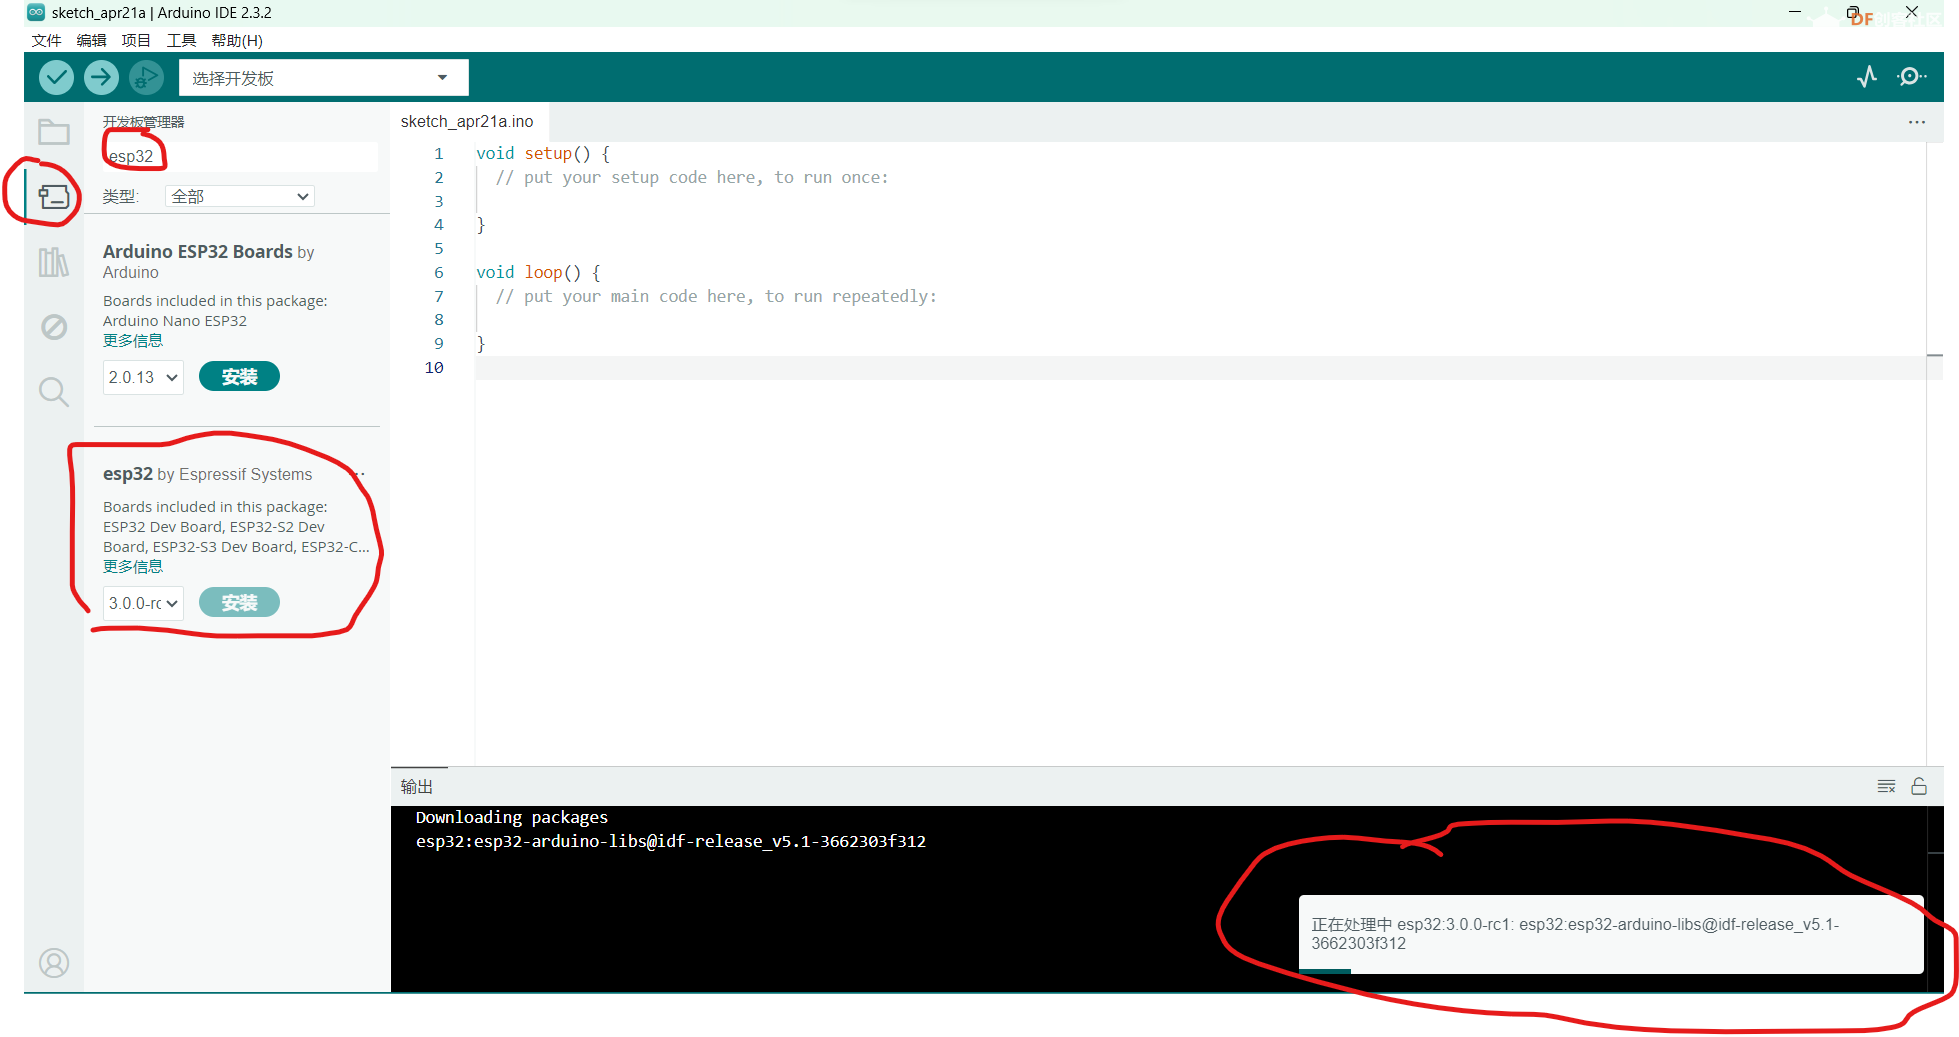Screen dimensions: 1959x1037
Task: Open the Sketchbook folder sidebar icon
Action: (54, 132)
